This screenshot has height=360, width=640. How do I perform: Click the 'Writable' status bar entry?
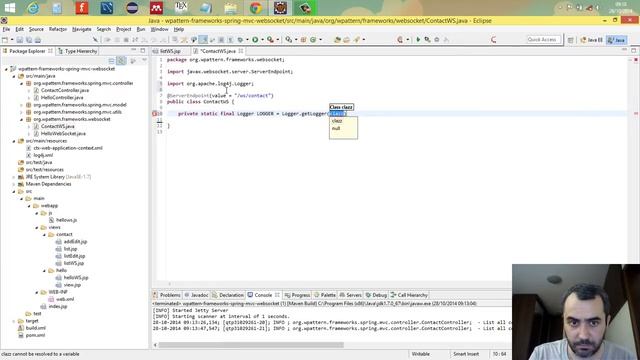point(420,354)
